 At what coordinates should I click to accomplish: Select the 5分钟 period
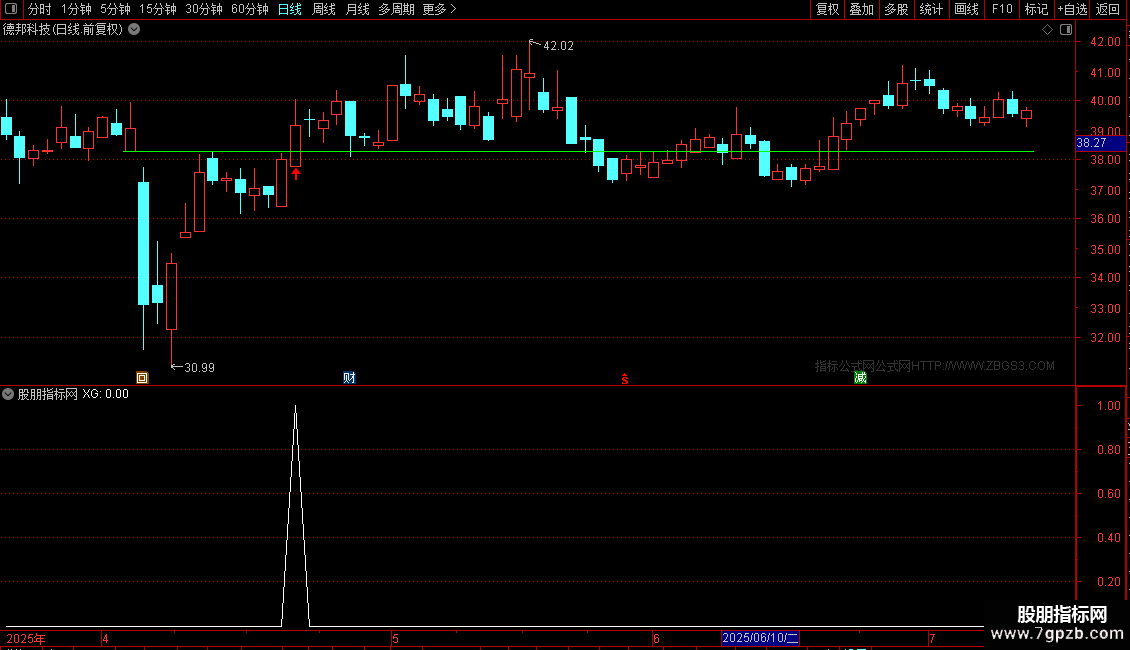click(115, 9)
